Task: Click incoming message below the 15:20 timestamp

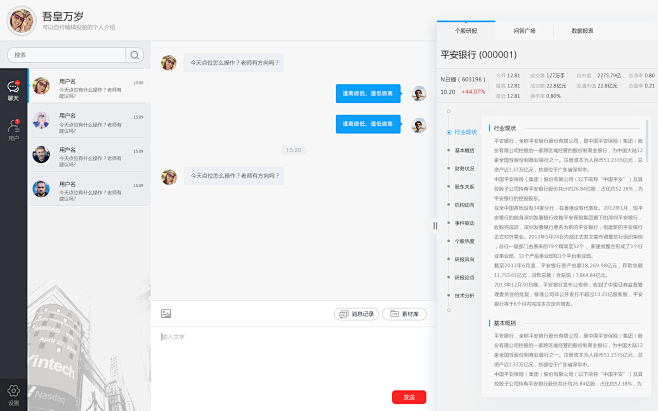Action: tap(234, 175)
